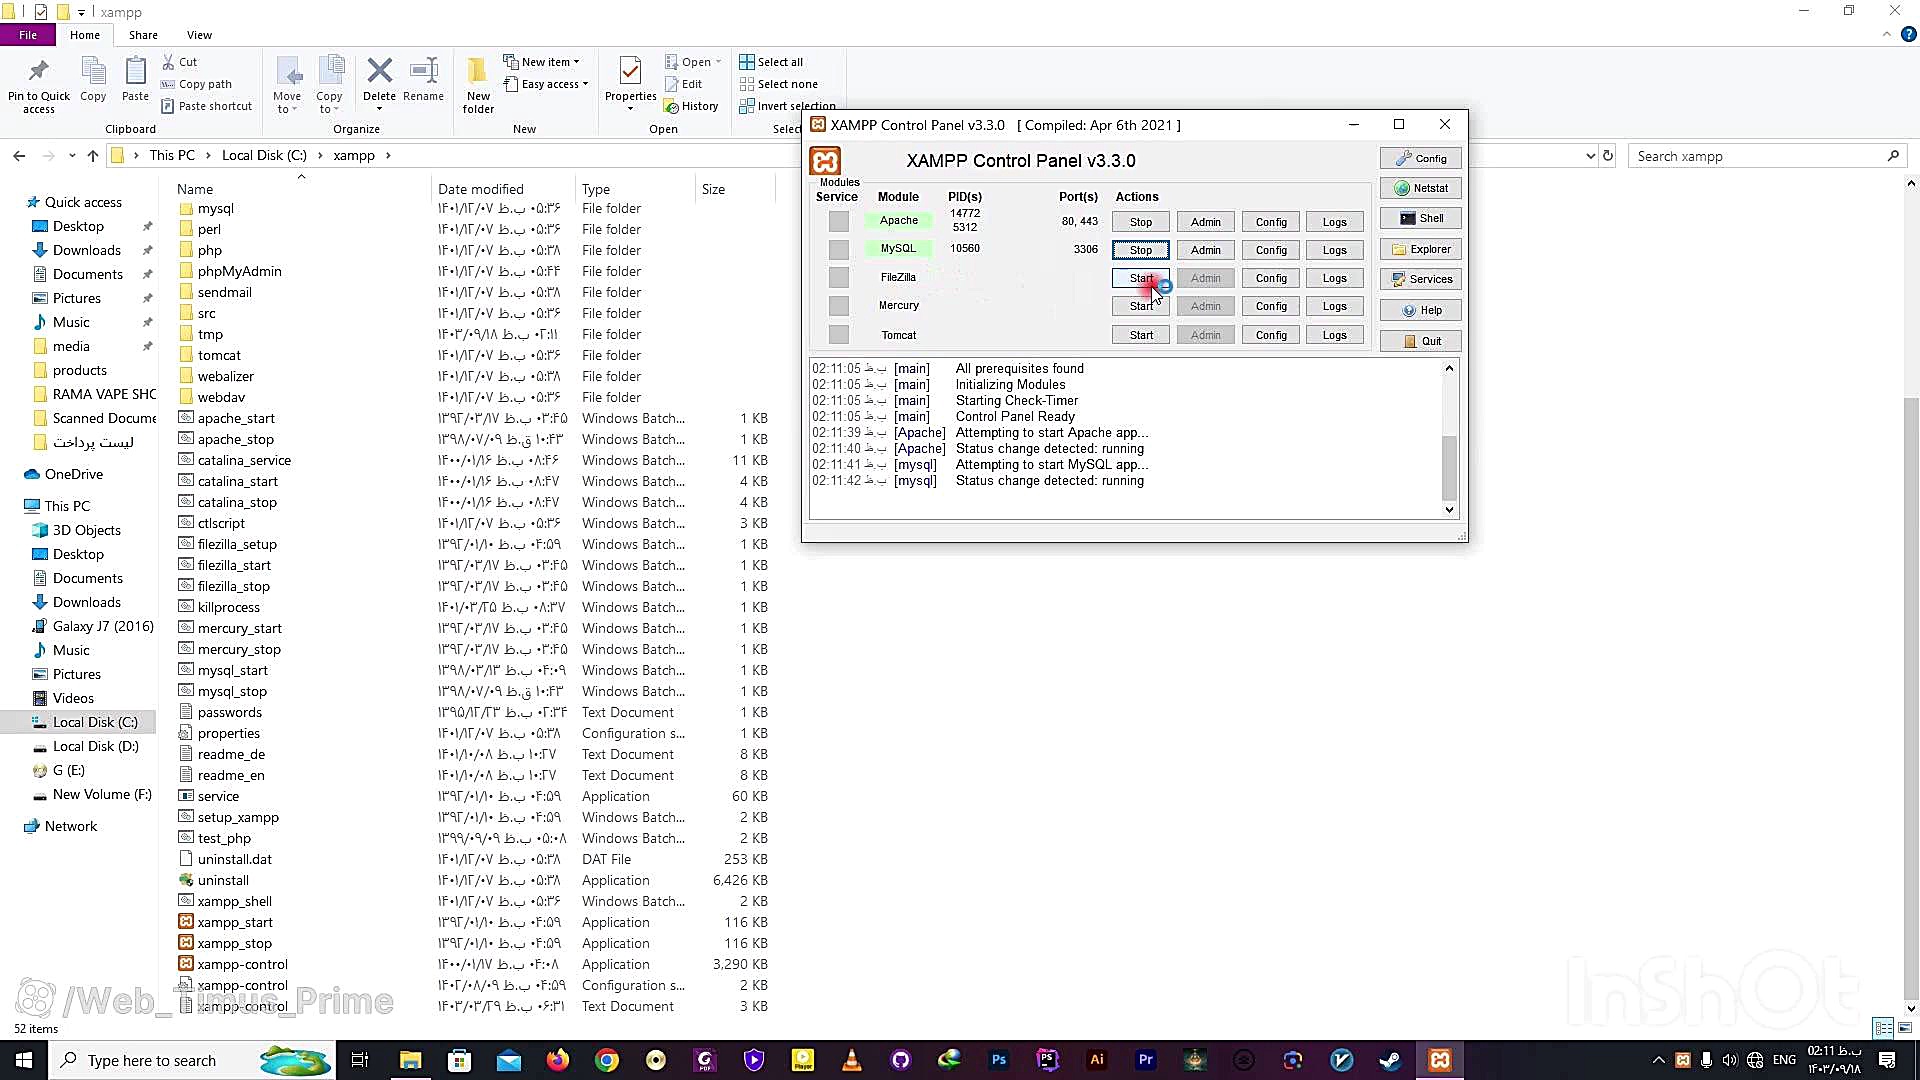Select xampp_start application file
Image resolution: width=1920 pixels, height=1080 pixels.
[235, 922]
